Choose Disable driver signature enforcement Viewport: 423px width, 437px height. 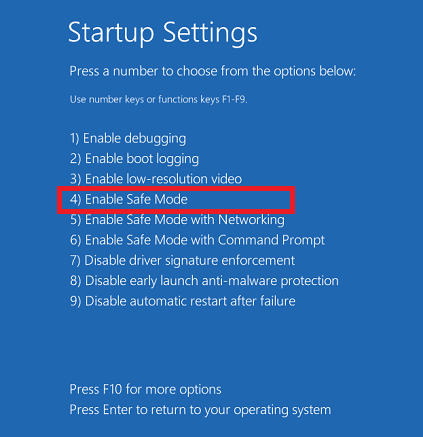pyautogui.click(x=182, y=261)
